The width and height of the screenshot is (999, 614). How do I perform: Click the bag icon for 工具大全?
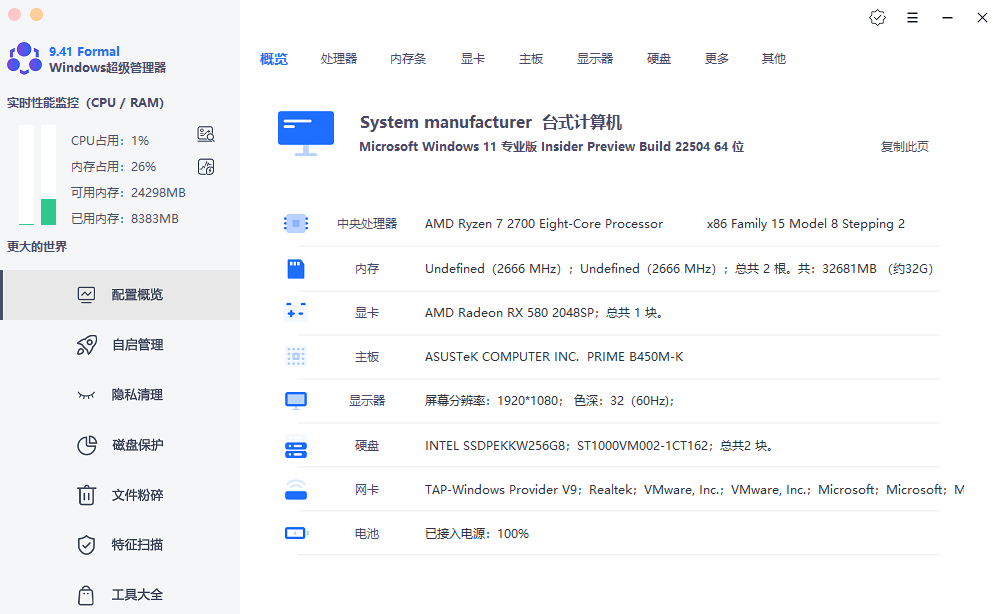(87, 595)
